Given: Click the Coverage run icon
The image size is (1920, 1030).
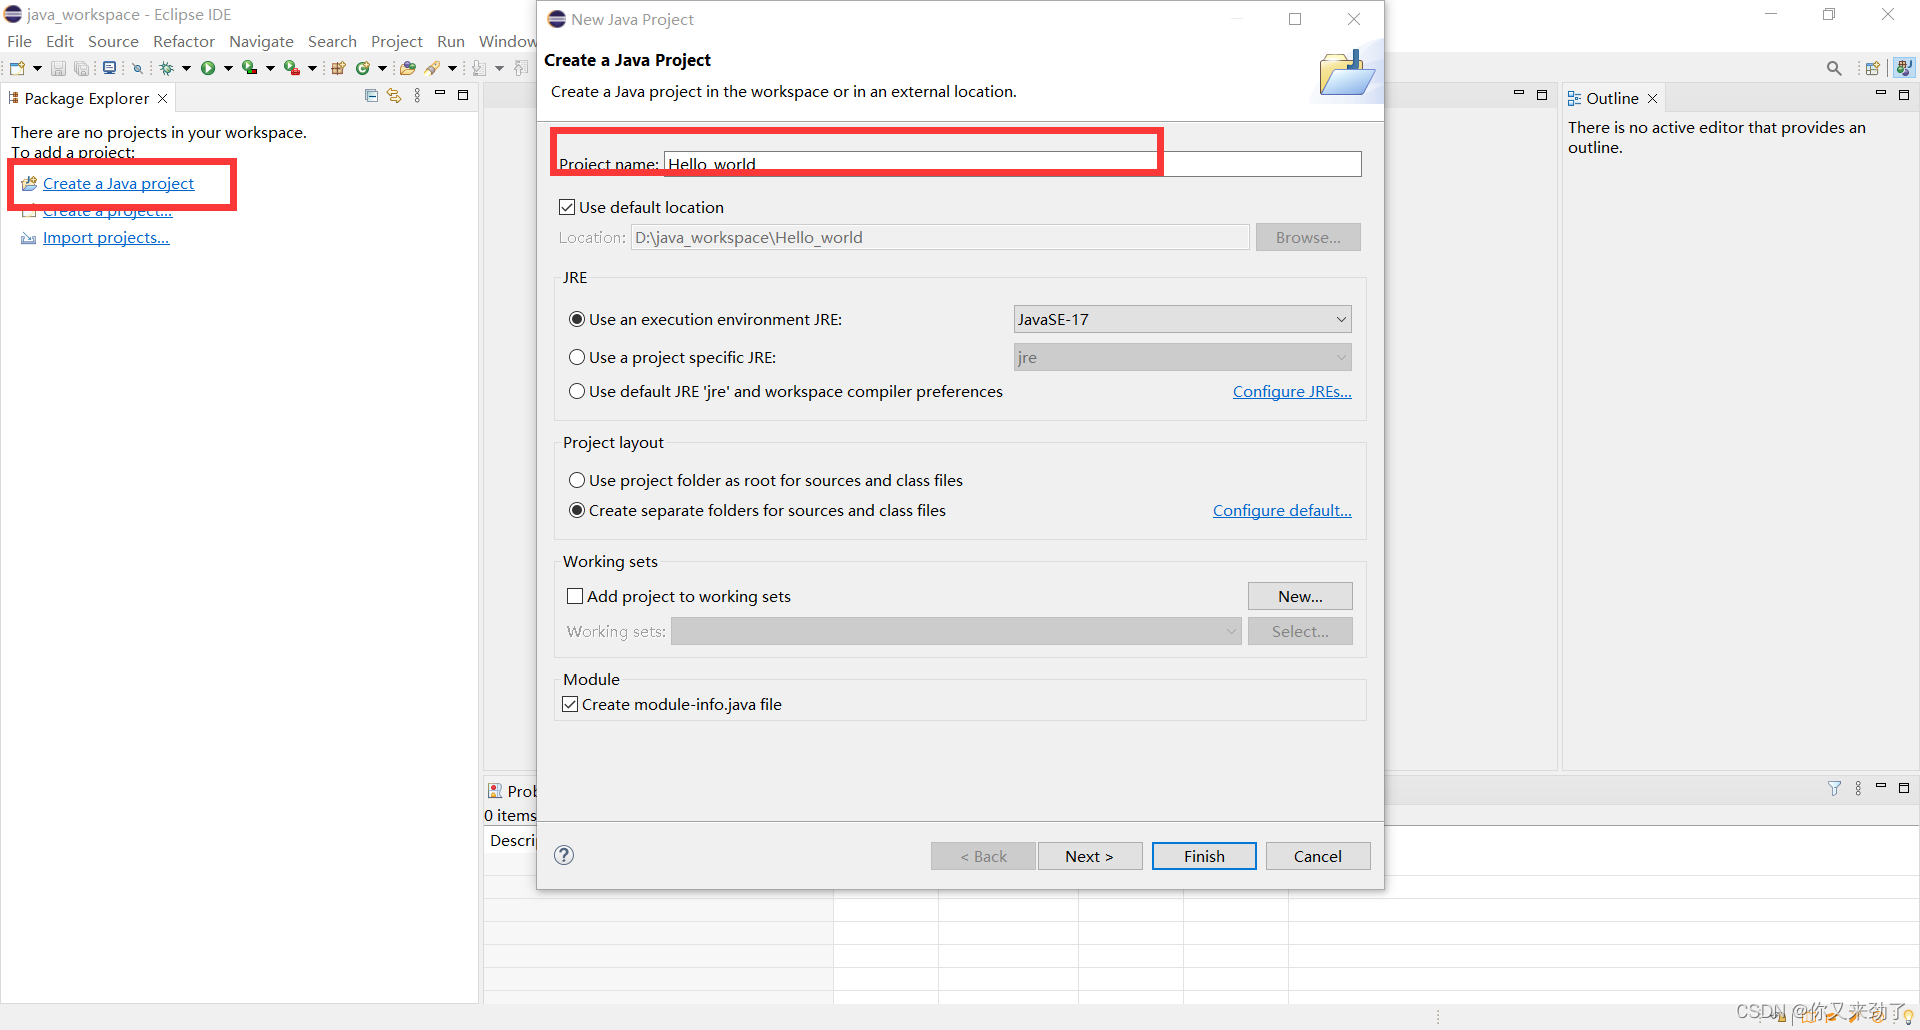Looking at the screenshot, I should click(250, 68).
